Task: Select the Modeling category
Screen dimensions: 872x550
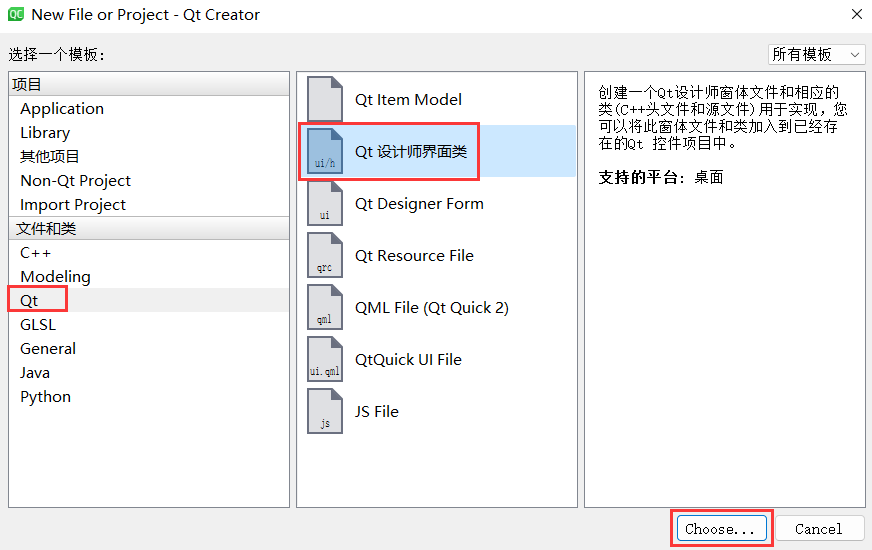Action: pyautogui.click(x=55, y=276)
